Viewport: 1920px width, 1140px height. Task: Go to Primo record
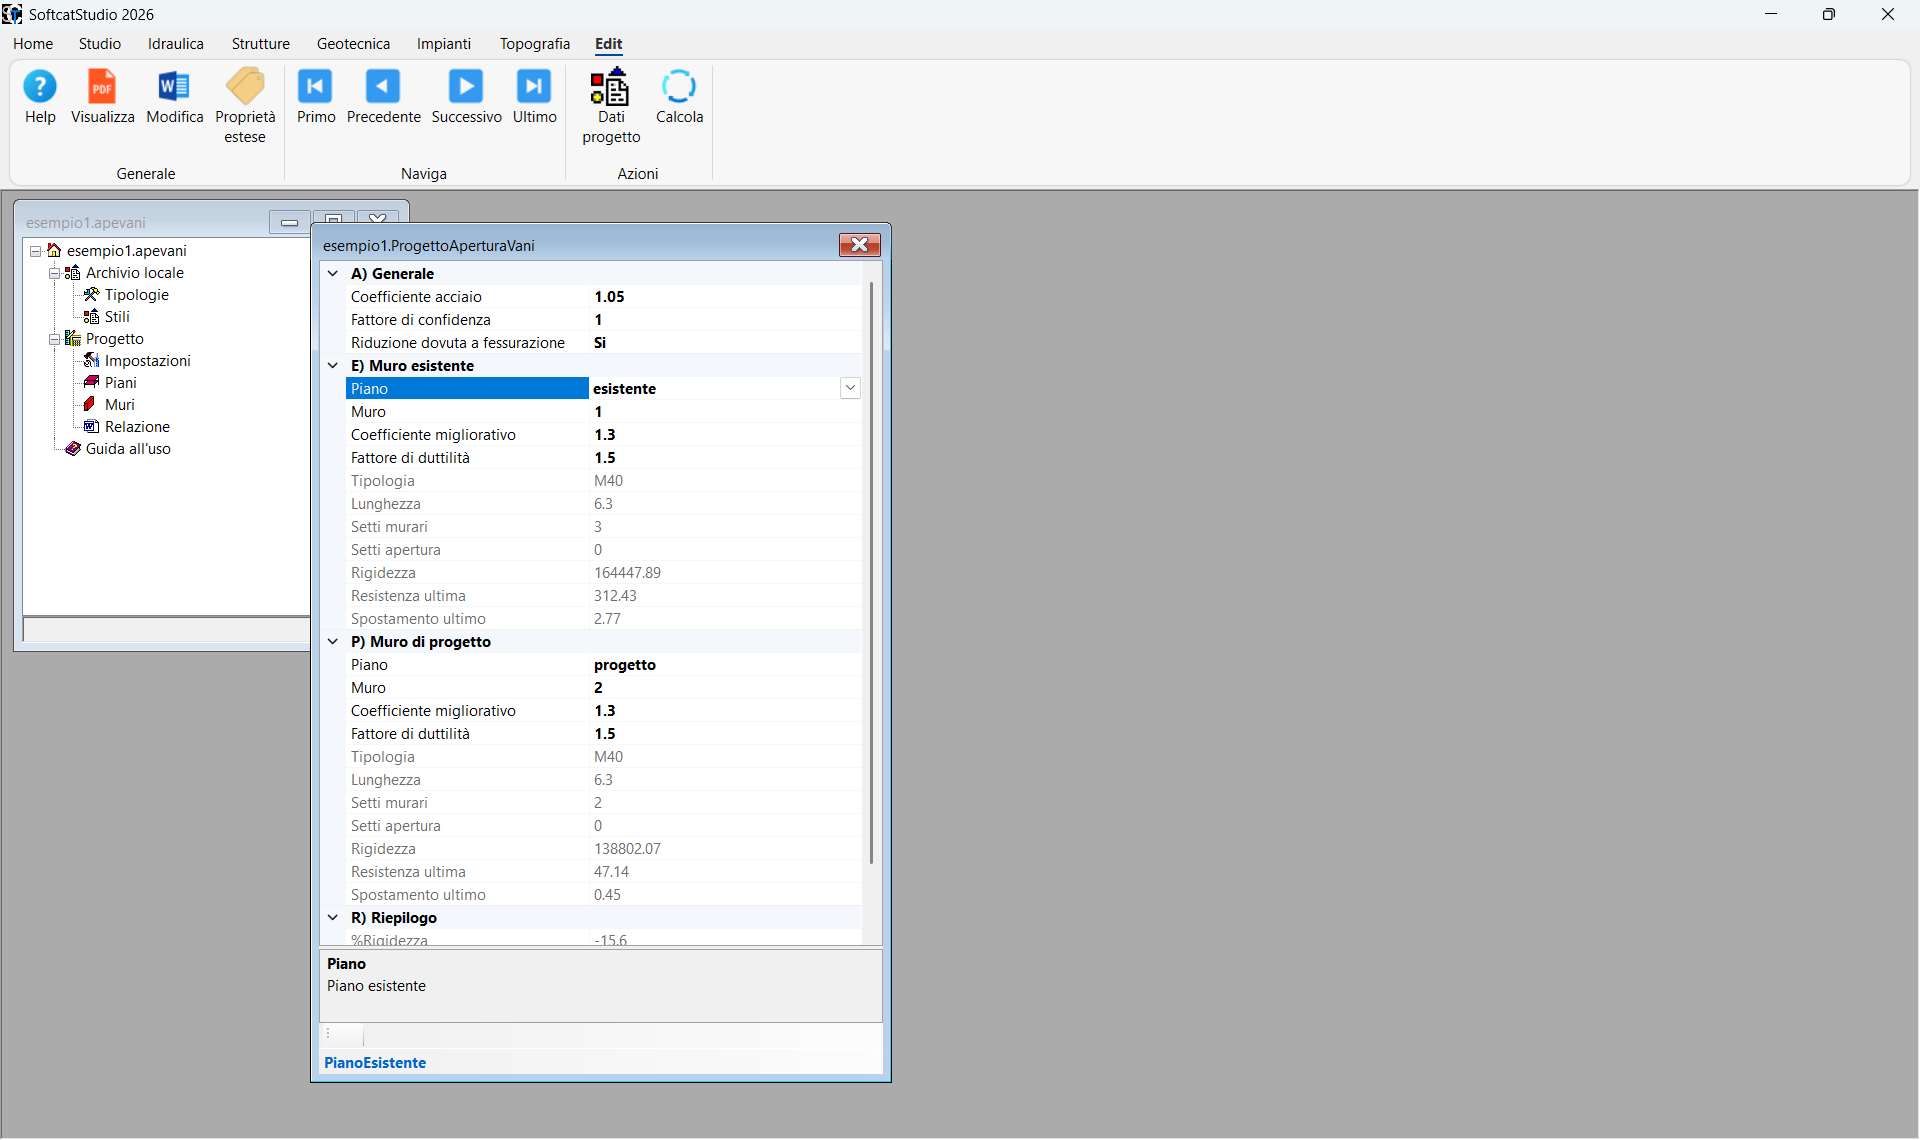(x=316, y=97)
